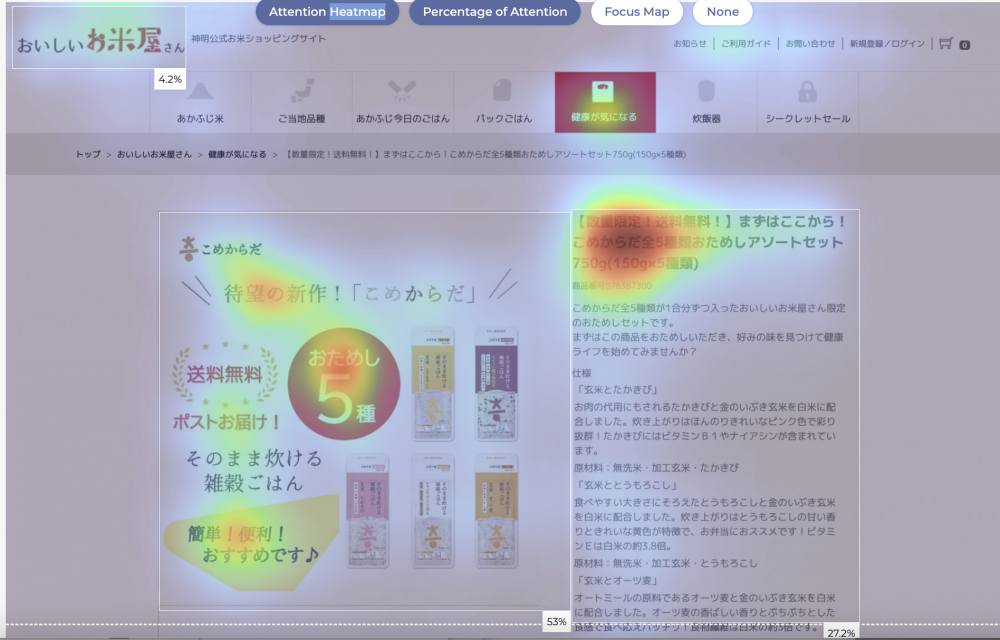1000x640 pixels.
Task: Open the あかふじ米 mountain icon category
Action: coord(200,92)
